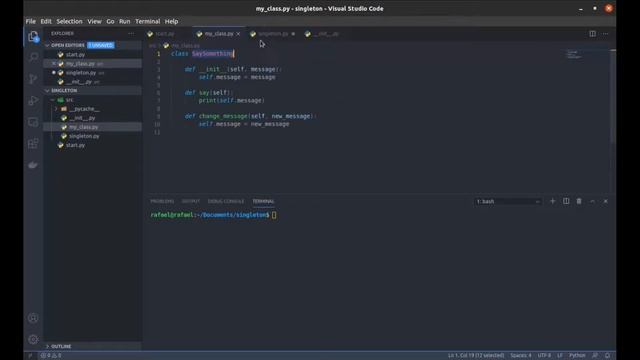Change language mode via Python status
Viewport: 640px width, 360px height.
click(577, 356)
